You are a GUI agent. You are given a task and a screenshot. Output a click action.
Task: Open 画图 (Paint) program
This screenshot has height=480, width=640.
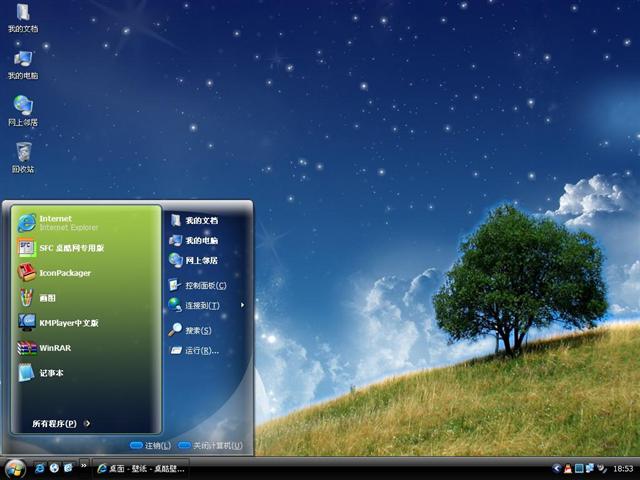[47, 298]
